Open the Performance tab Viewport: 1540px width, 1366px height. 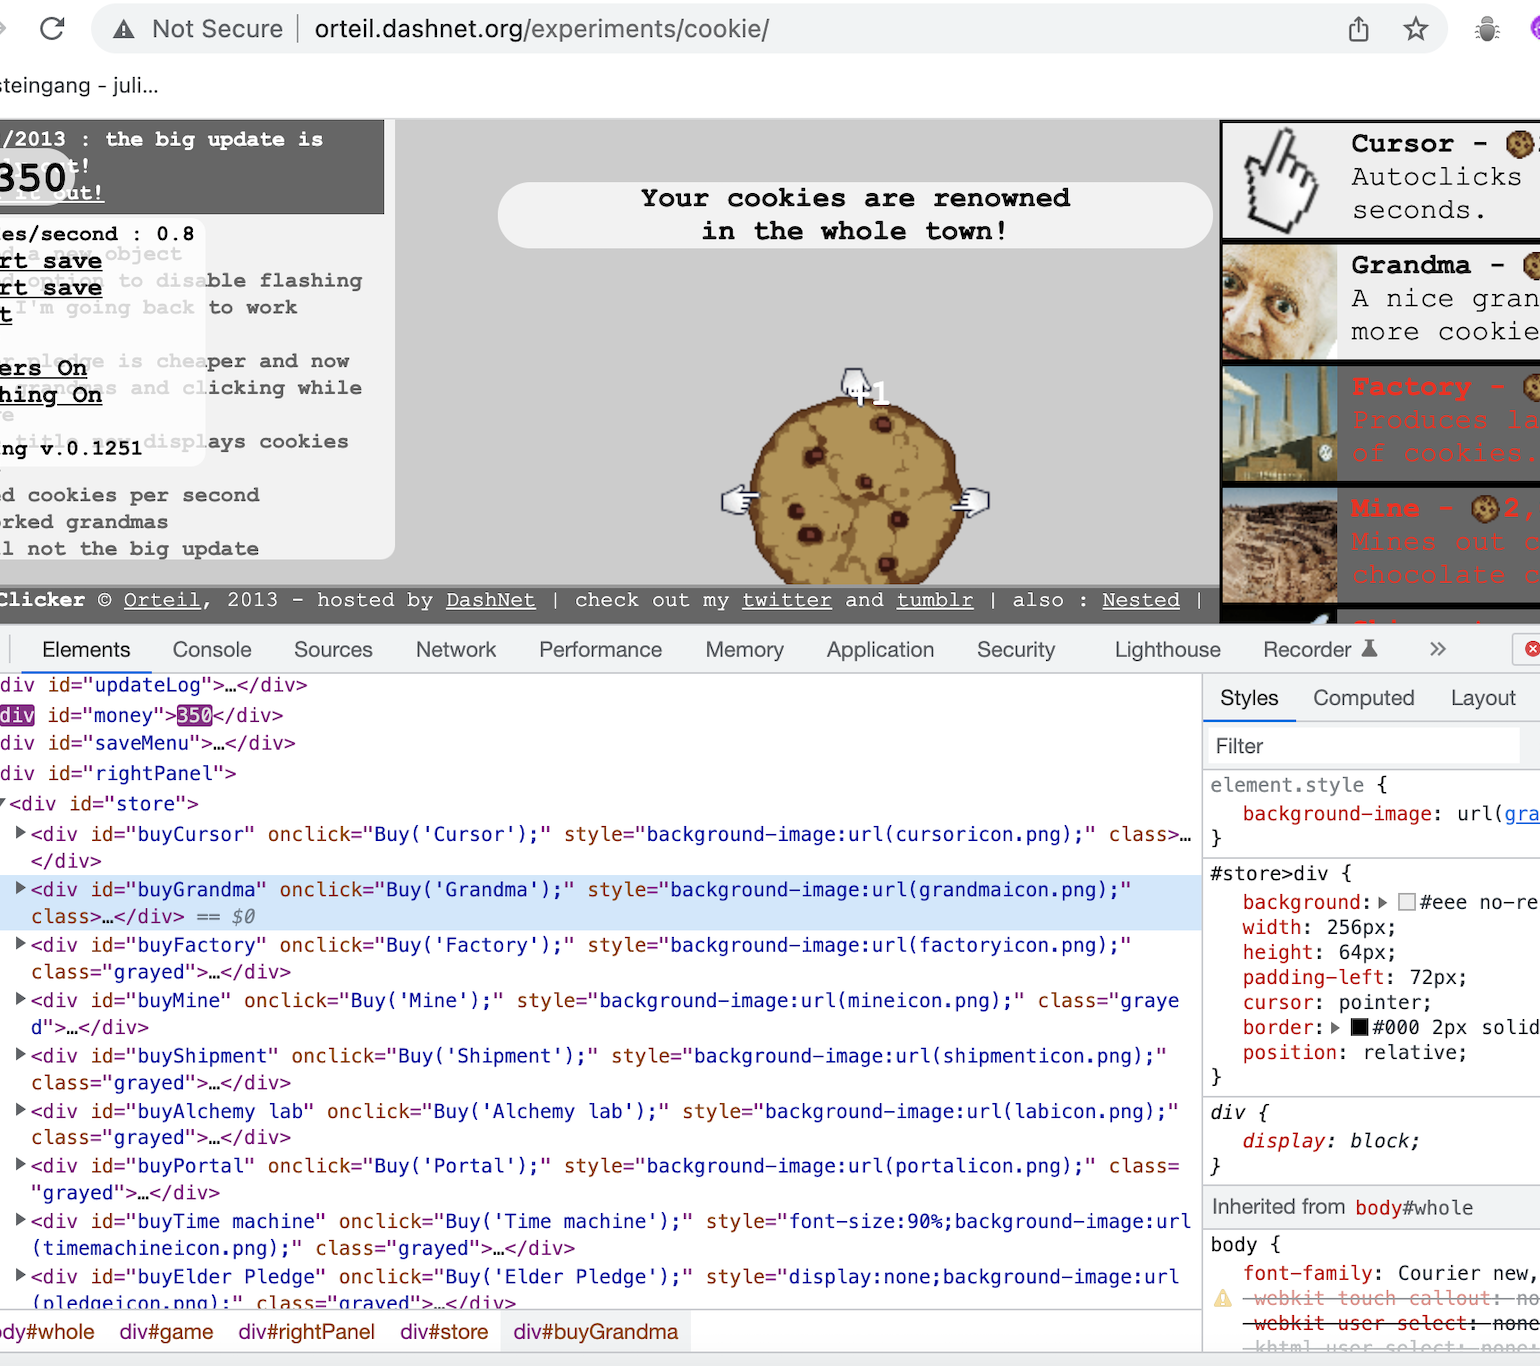click(600, 649)
